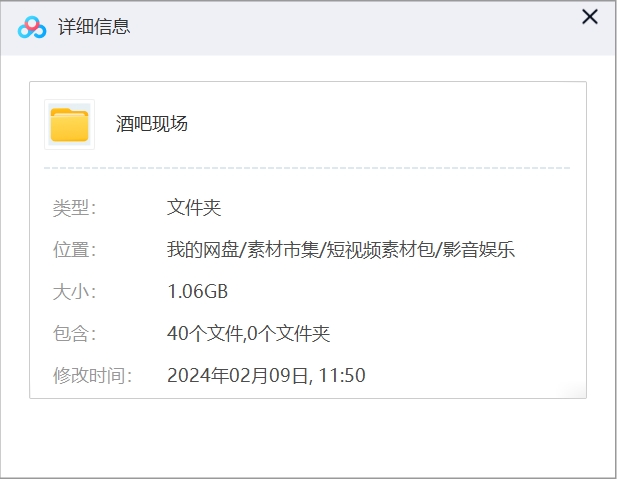This screenshot has height=481, width=619.
Task: Click the yellow folder icon
Action: click(x=69, y=125)
